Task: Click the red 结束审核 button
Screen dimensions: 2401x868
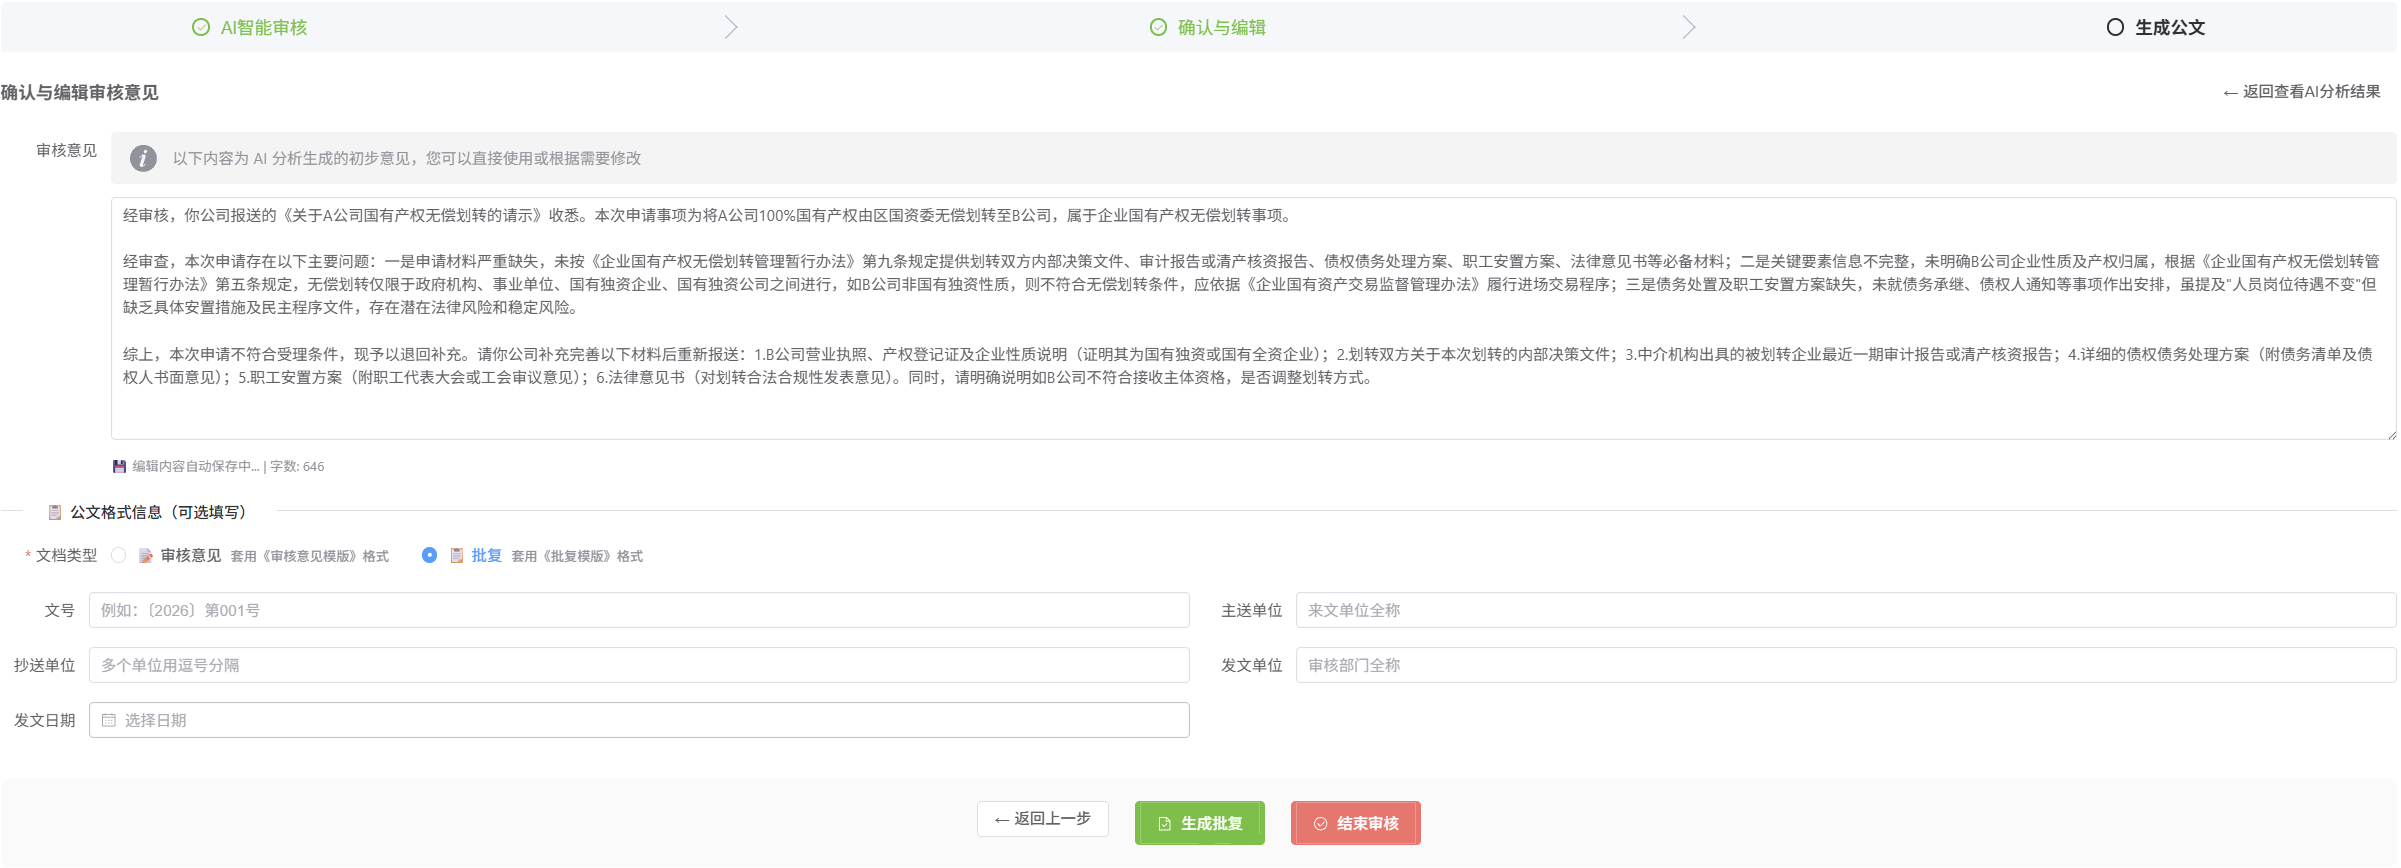Action: (x=1355, y=823)
